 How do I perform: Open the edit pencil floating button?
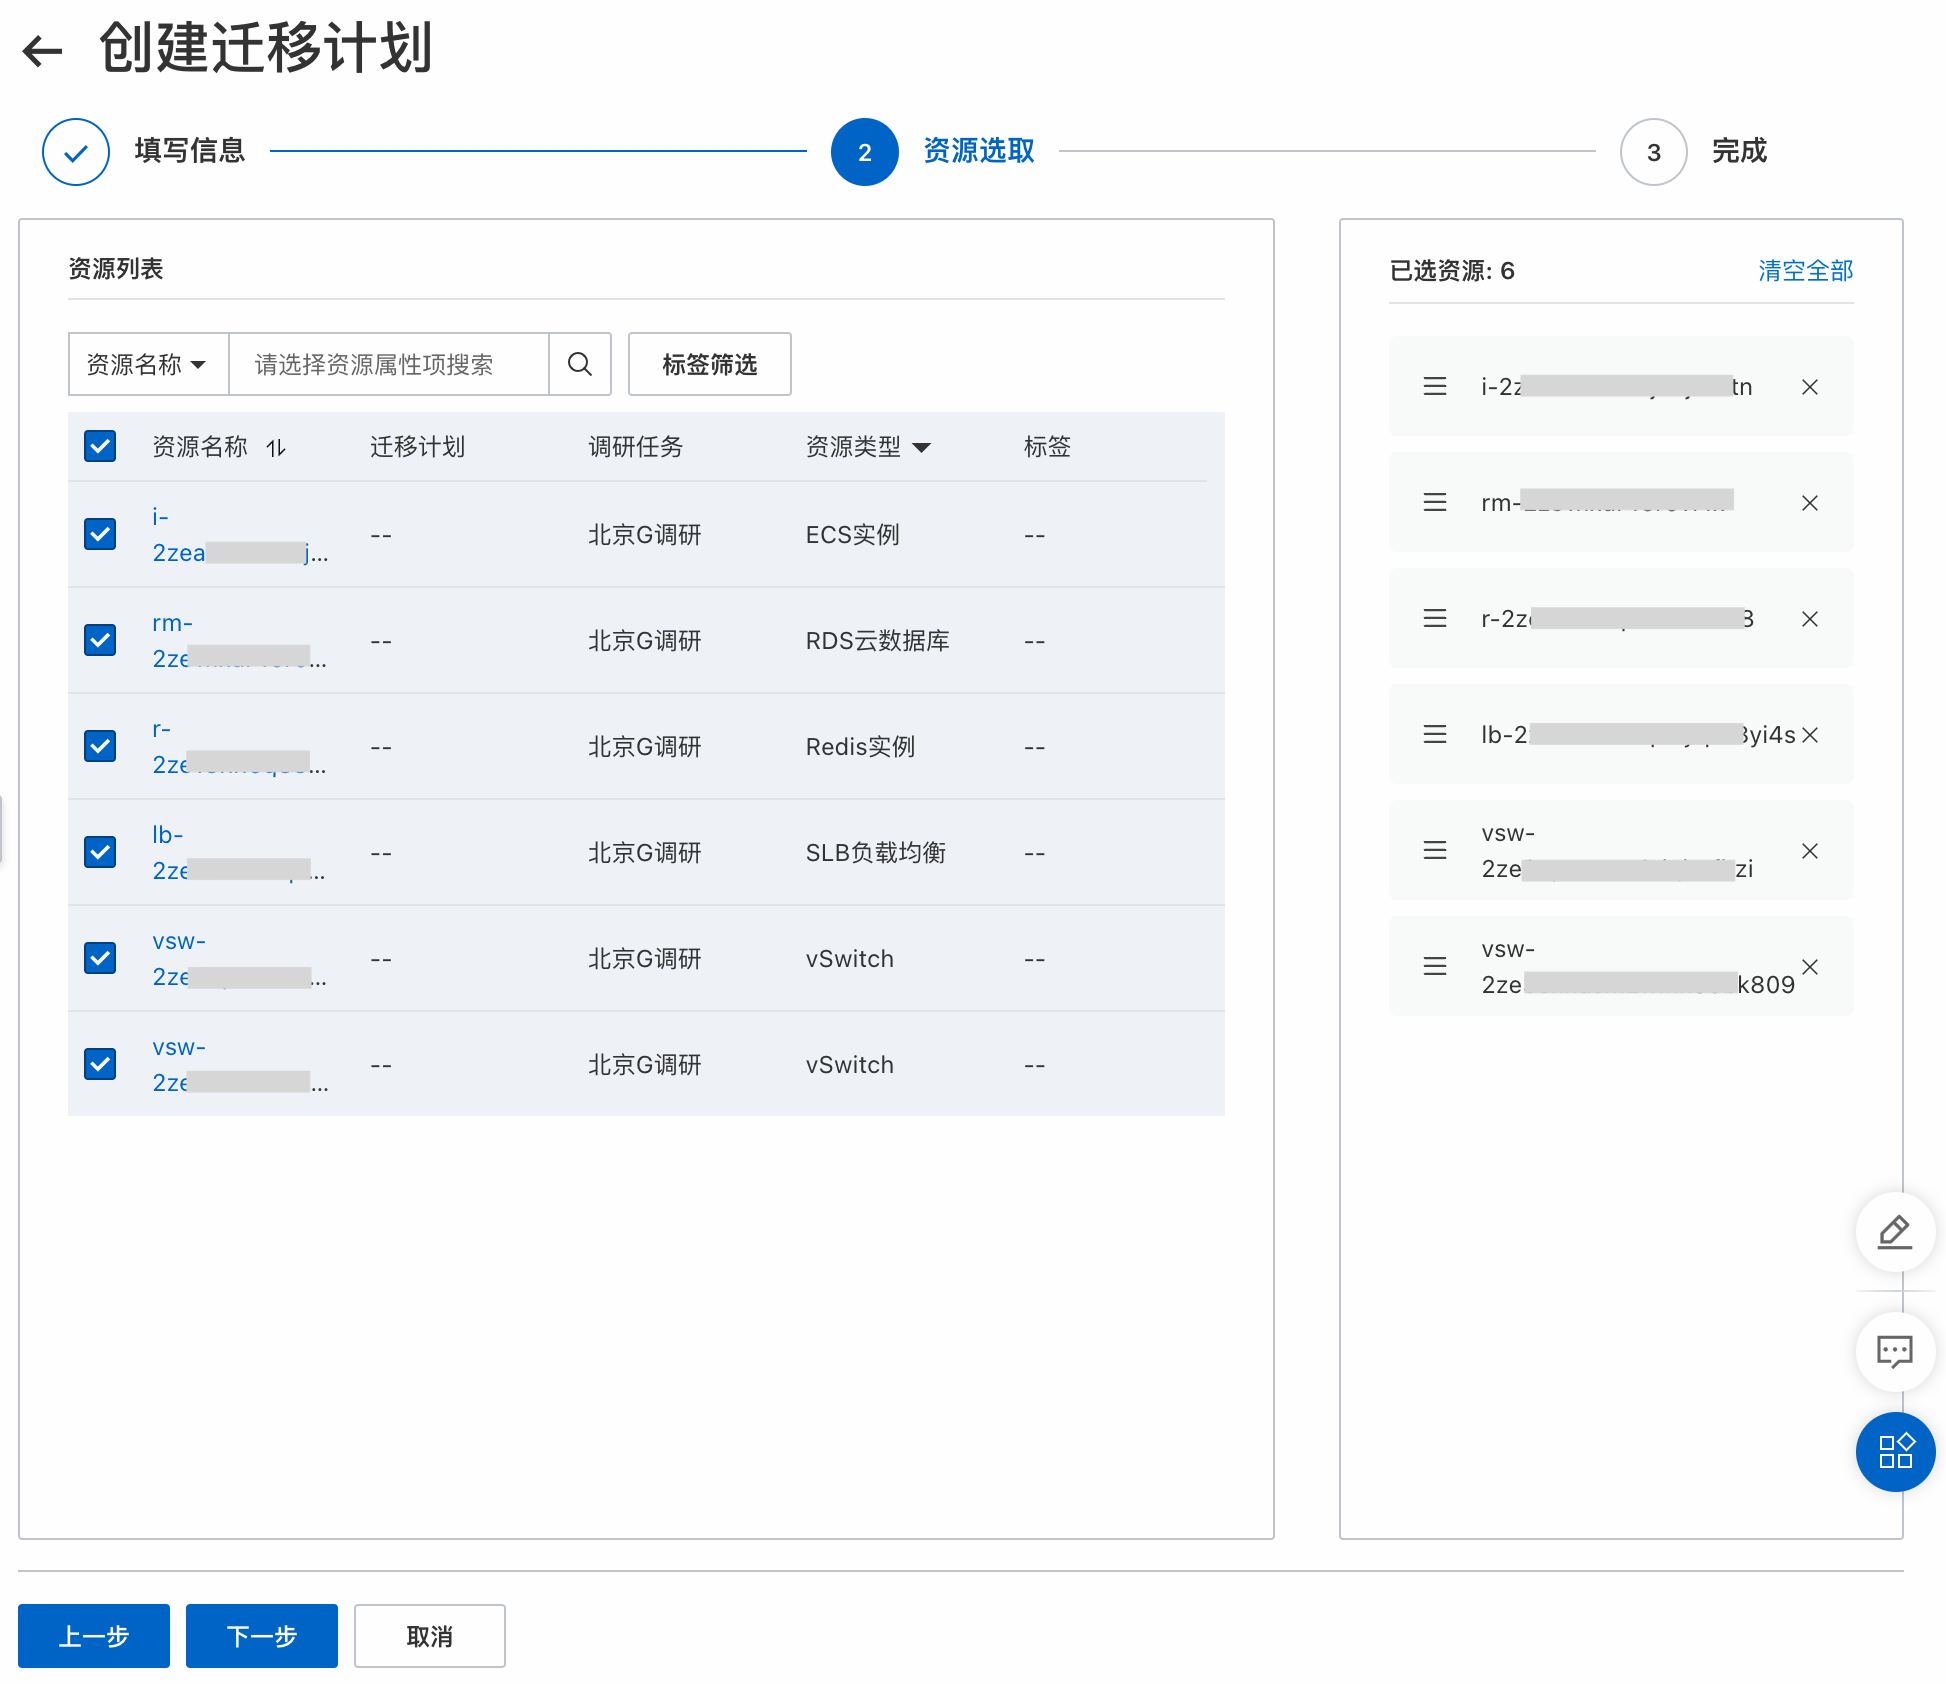(1895, 1232)
